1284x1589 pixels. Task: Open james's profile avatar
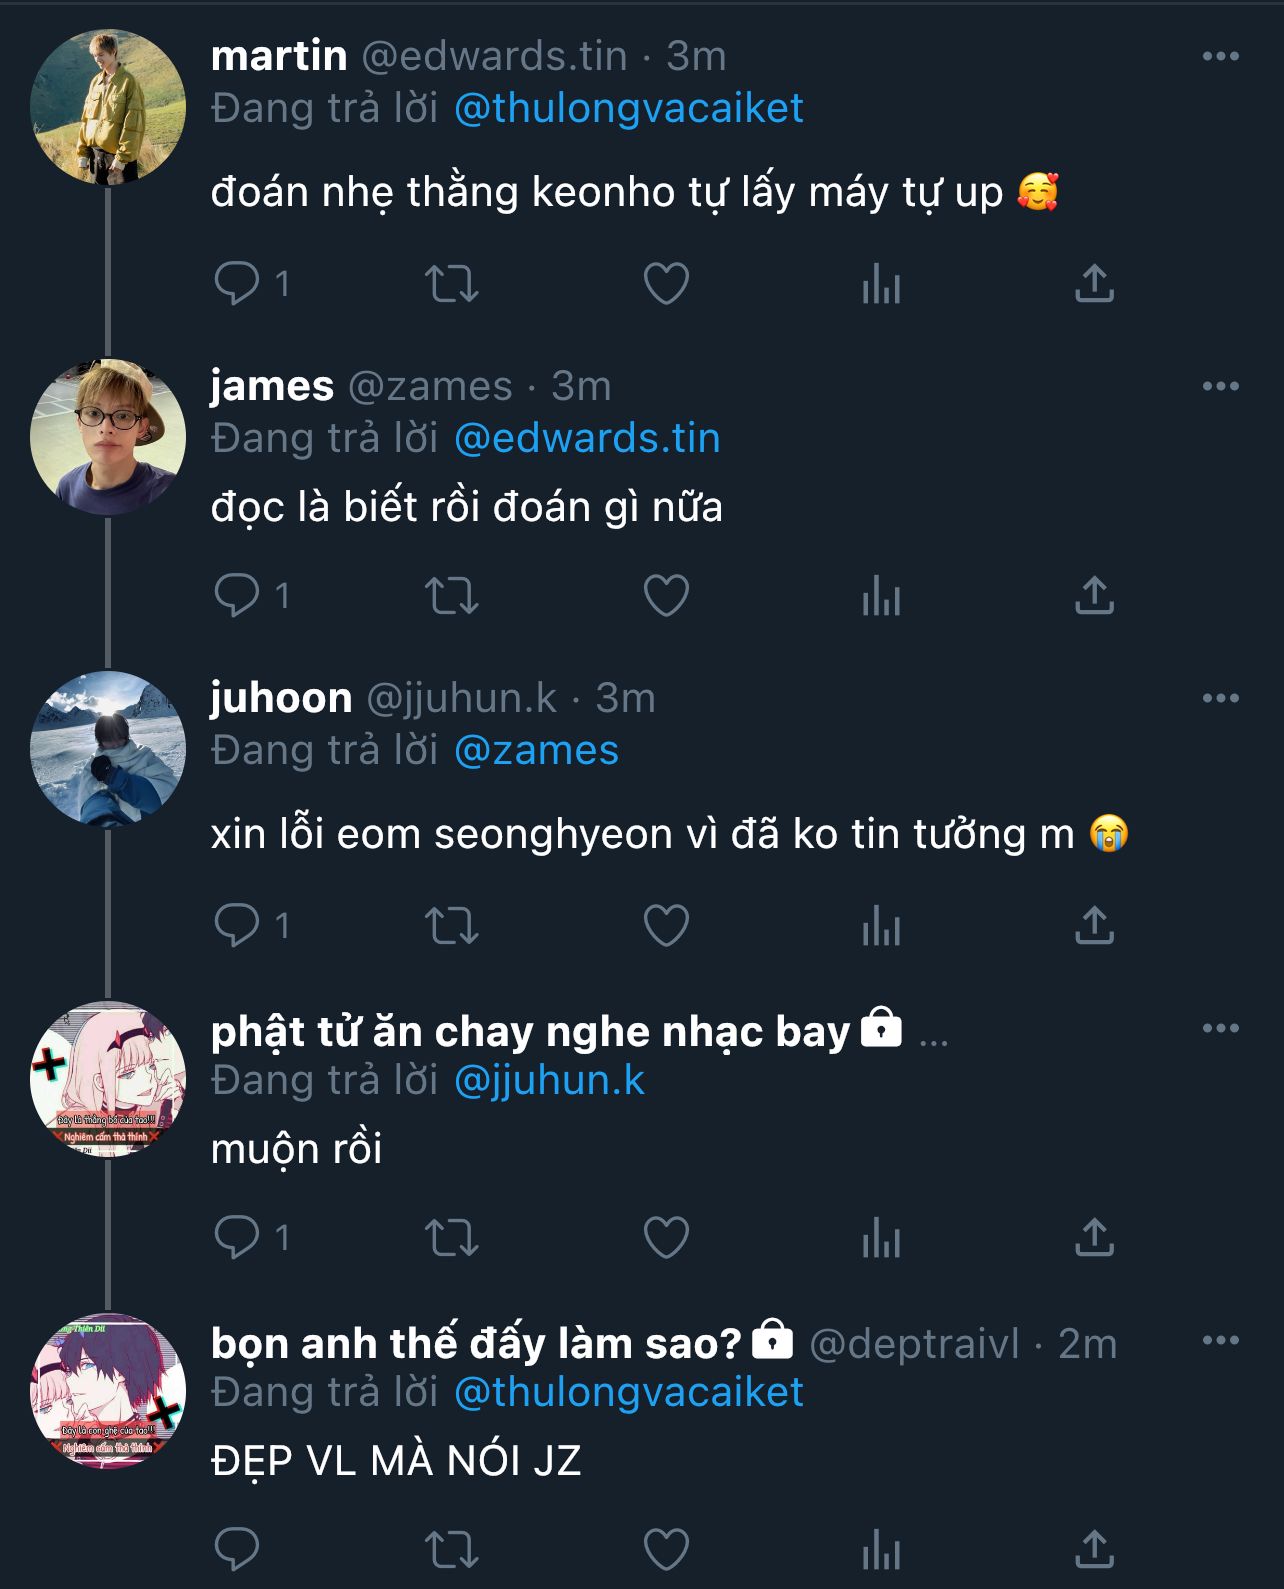point(108,436)
